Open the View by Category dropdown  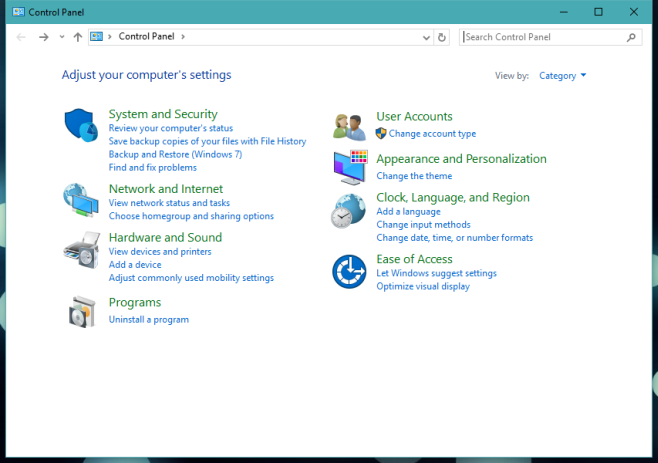click(x=562, y=76)
